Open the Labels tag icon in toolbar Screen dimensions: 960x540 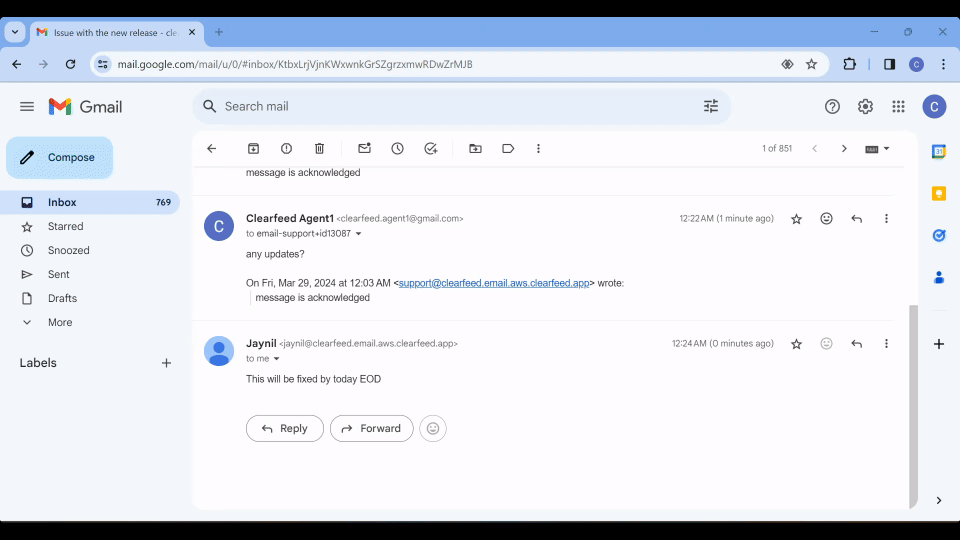pos(508,148)
